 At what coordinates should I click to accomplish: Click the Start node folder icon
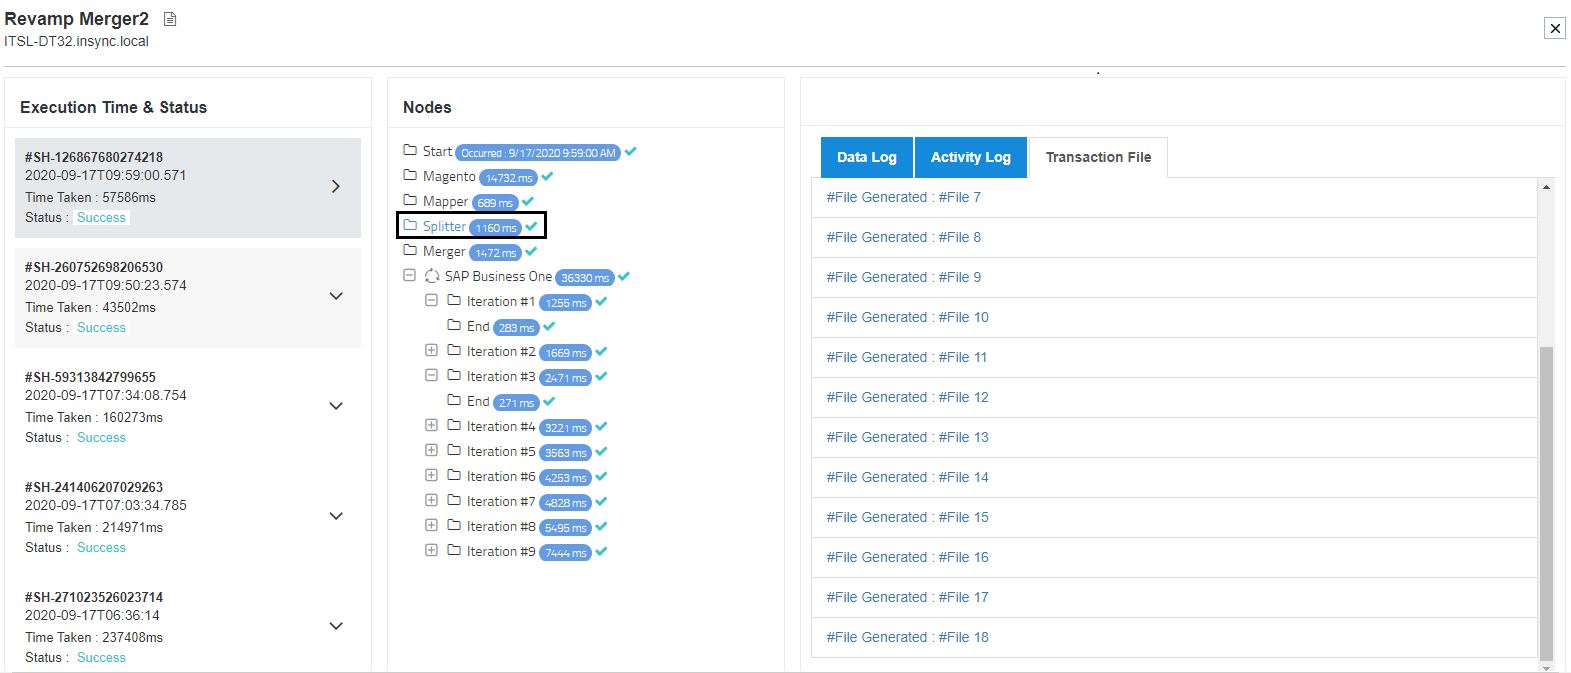coord(410,151)
